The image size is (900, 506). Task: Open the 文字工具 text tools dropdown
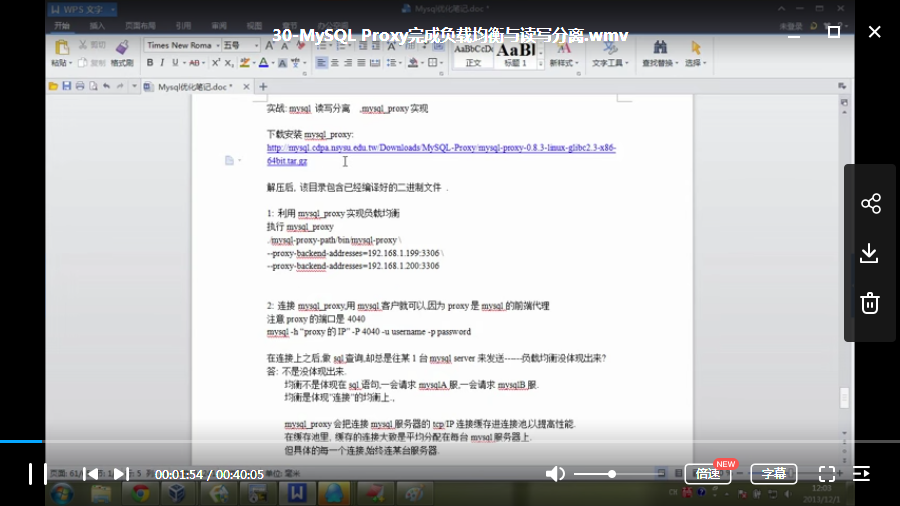click(610, 63)
